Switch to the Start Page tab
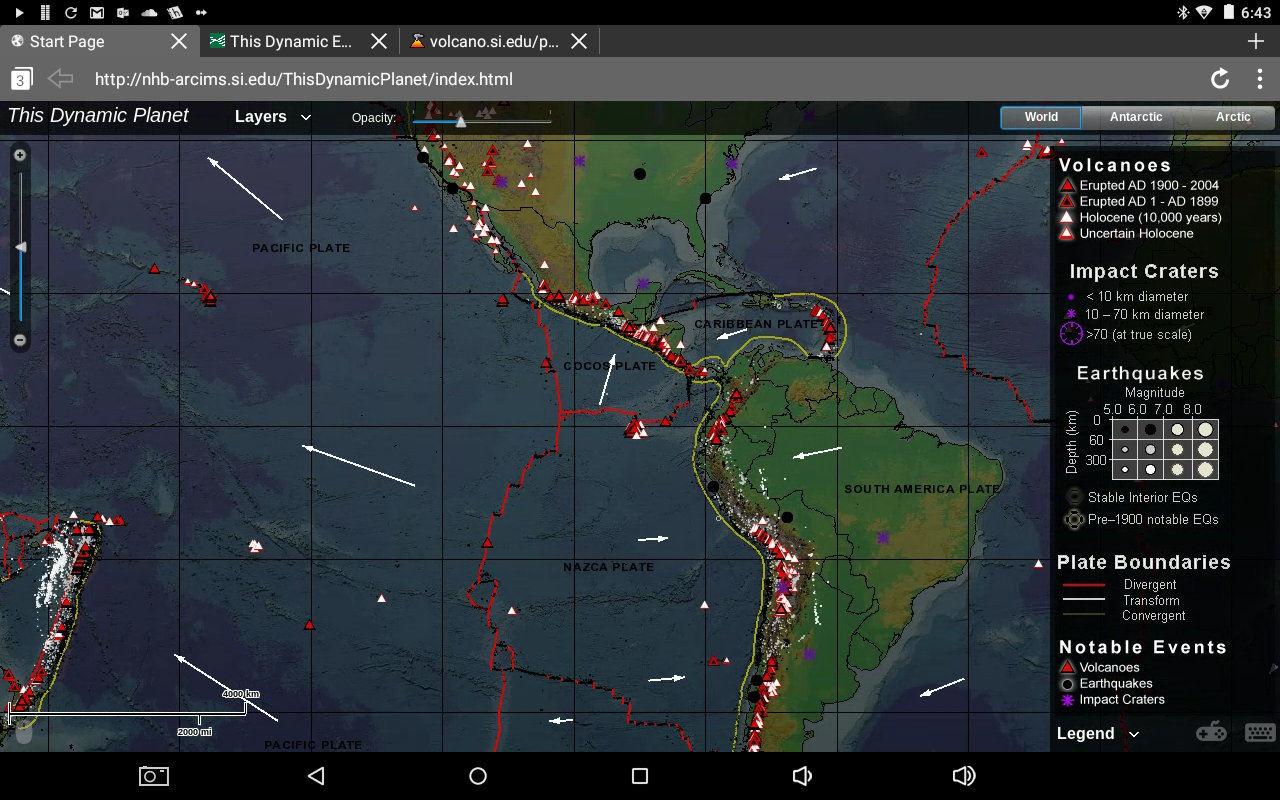 (68, 41)
